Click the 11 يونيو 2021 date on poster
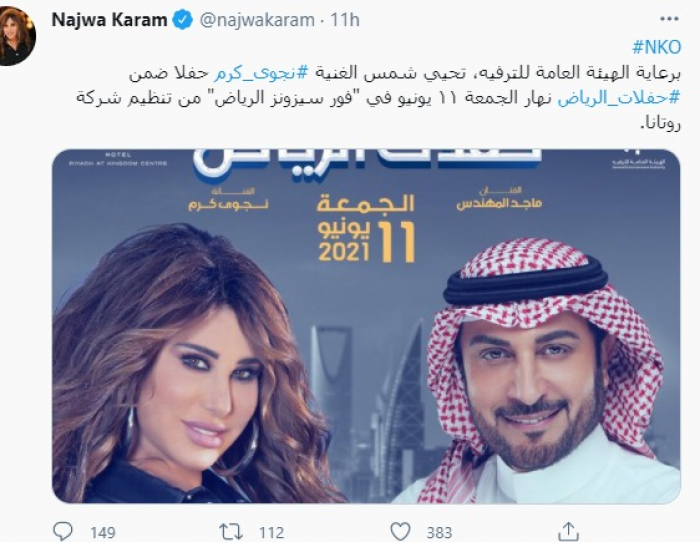The width and height of the screenshot is (700, 542). 367,242
